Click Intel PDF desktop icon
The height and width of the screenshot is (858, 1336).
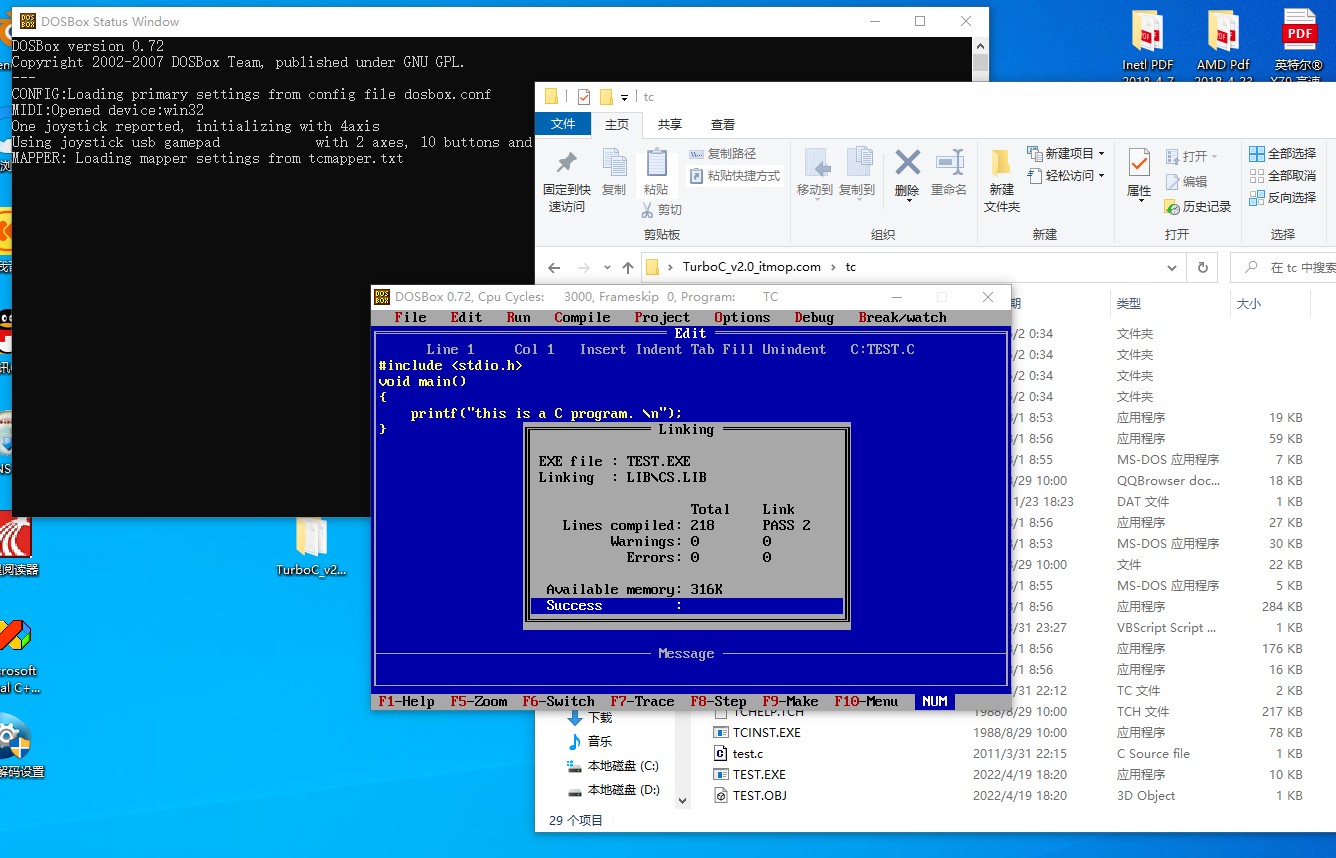(x=1148, y=47)
